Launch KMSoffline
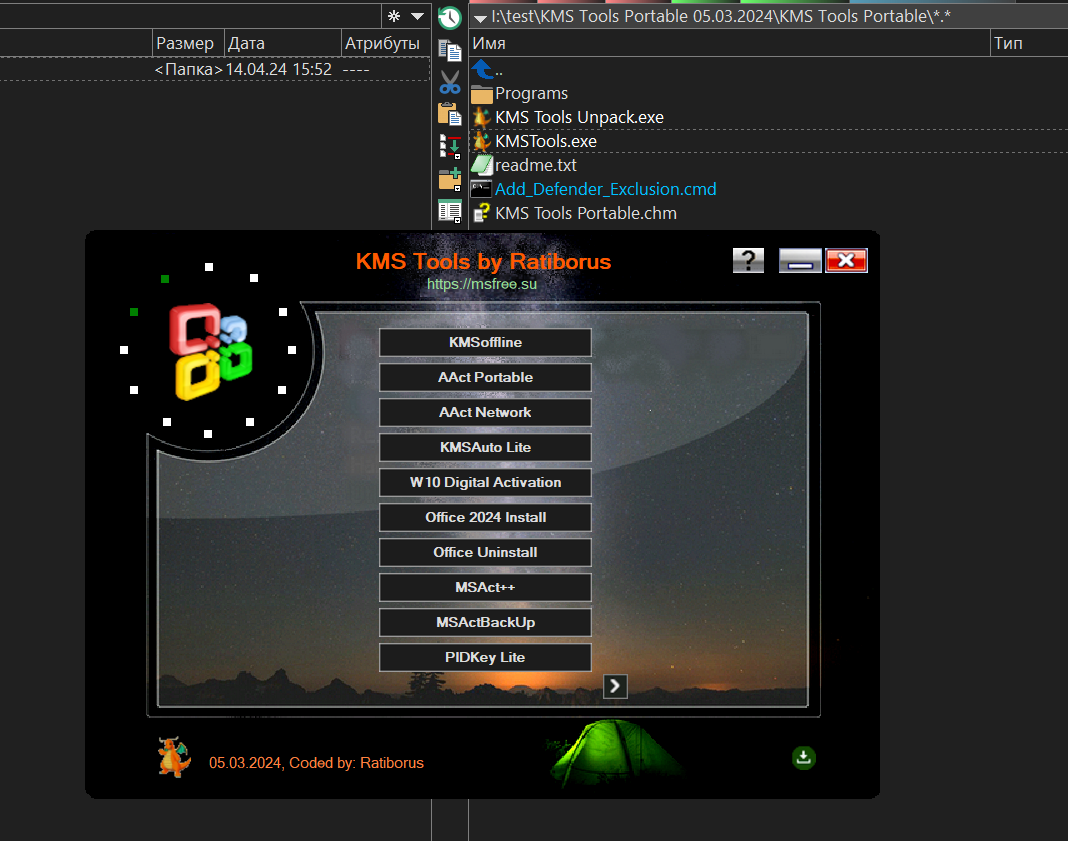Screen dimensions: 1068x841 pos(485,343)
